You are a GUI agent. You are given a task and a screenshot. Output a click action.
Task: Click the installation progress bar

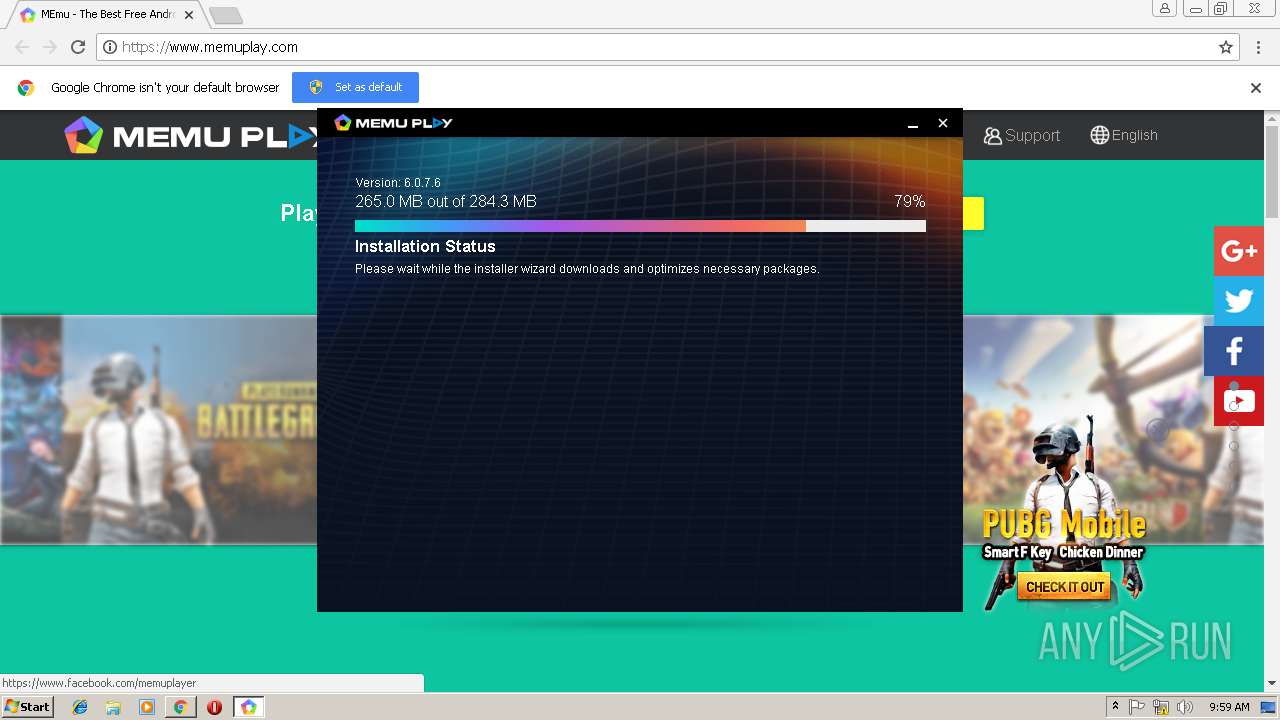(x=640, y=226)
